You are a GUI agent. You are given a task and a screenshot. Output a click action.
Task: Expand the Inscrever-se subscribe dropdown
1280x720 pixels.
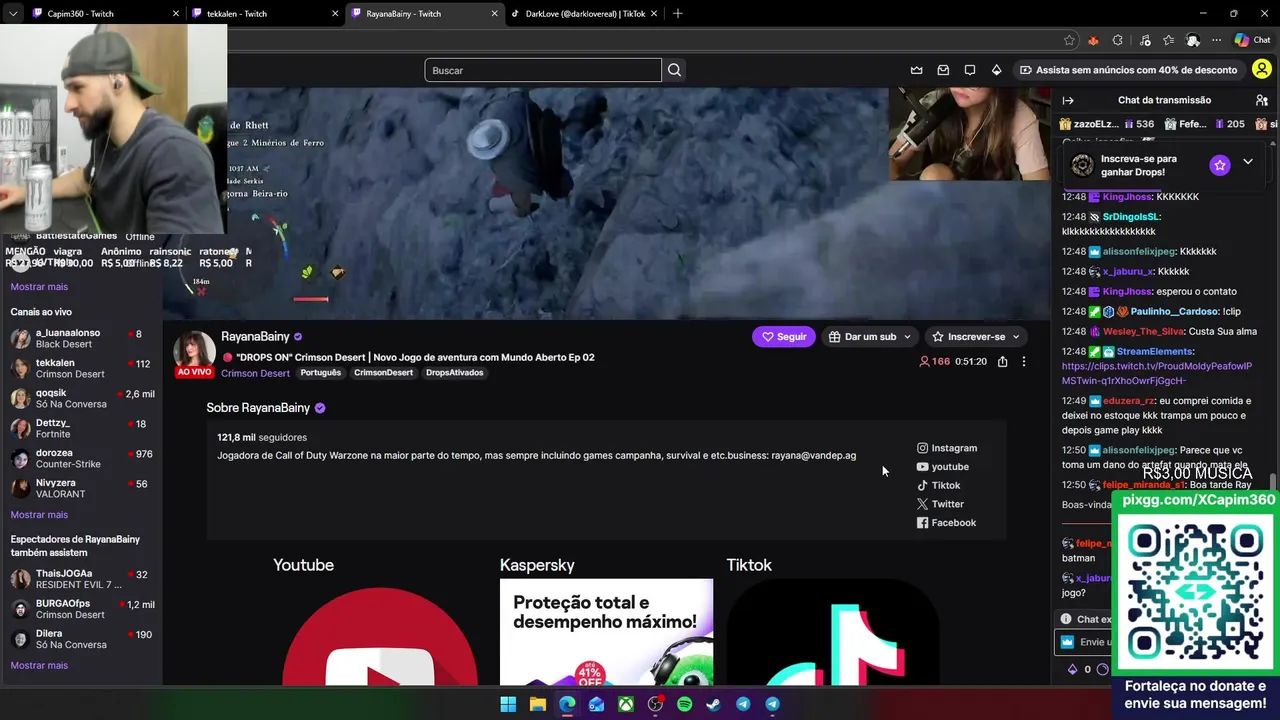[975, 337]
